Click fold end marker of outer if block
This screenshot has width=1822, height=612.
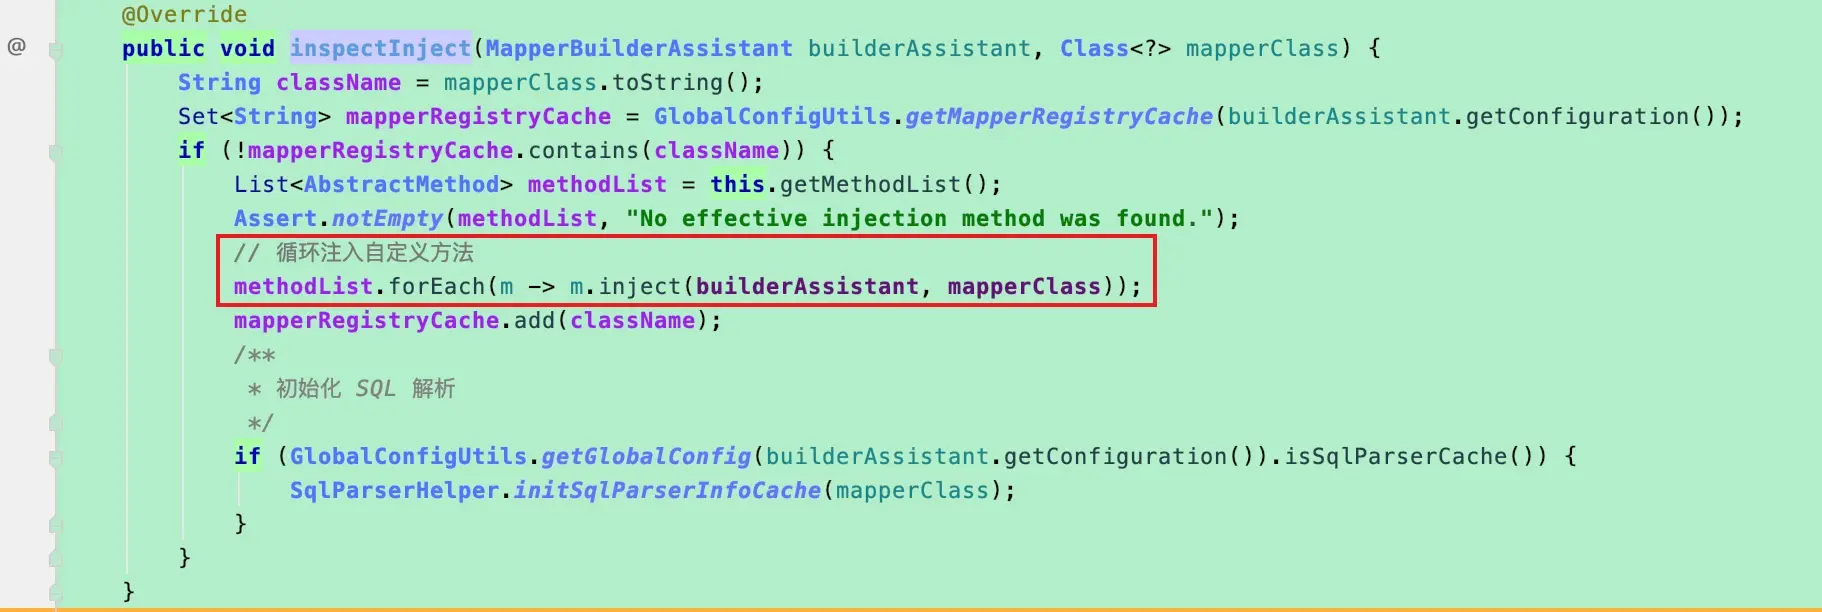56,559
